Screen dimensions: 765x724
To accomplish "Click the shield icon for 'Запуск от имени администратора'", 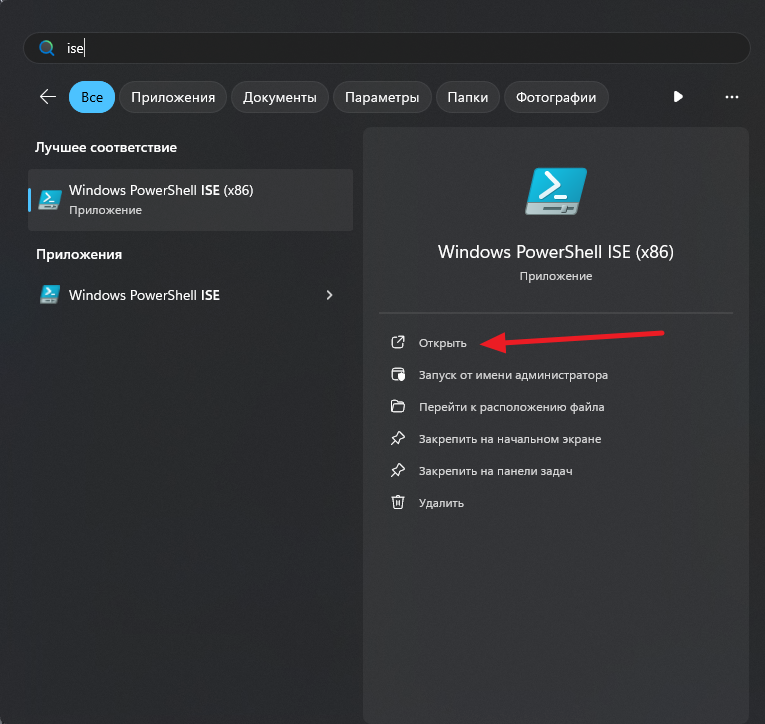I will click(398, 375).
